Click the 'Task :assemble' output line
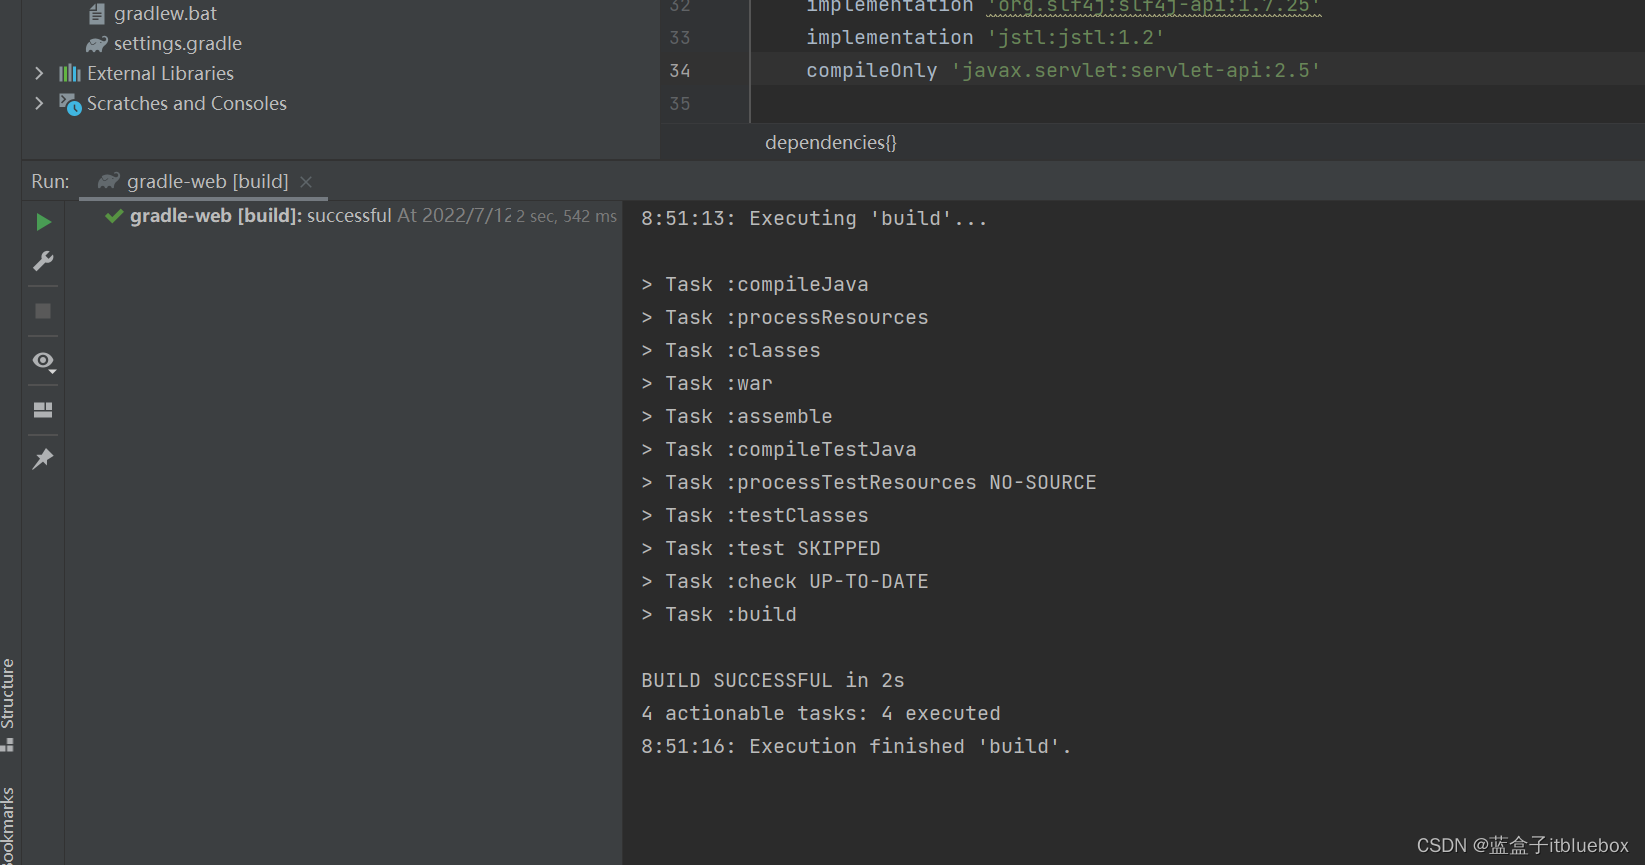Viewport: 1645px width, 865px height. 737,417
